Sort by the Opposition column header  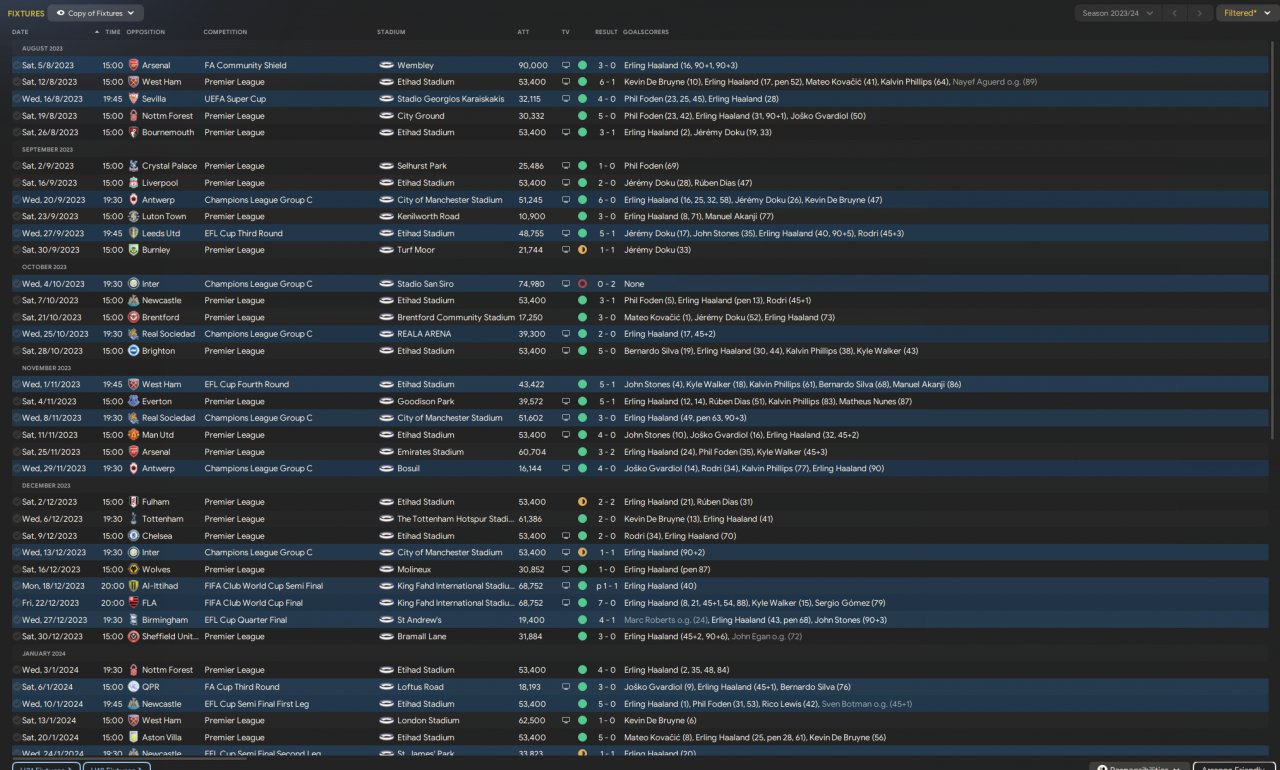pos(146,32)
